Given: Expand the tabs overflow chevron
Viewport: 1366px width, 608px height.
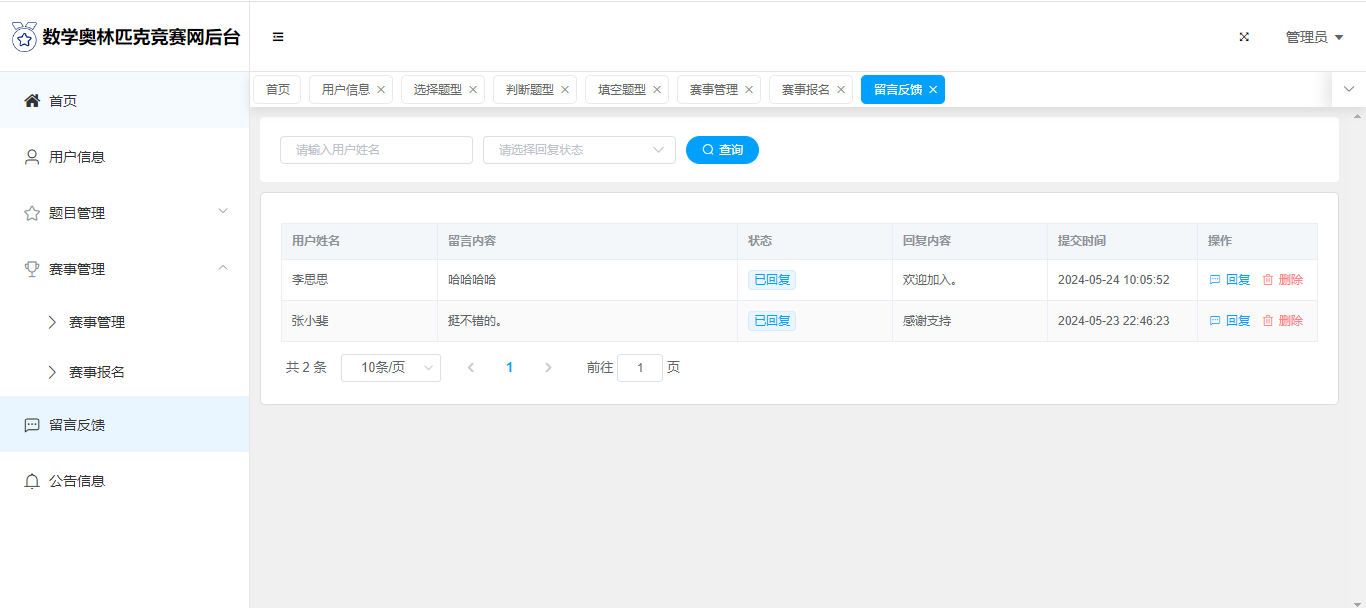Looking at the screenshot, I should tap(1348, 89).
